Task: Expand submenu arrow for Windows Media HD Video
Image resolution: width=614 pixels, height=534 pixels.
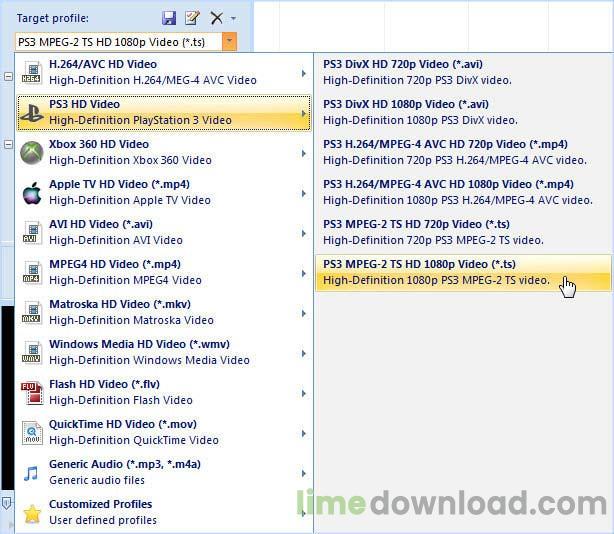Action: click(303, 353)
